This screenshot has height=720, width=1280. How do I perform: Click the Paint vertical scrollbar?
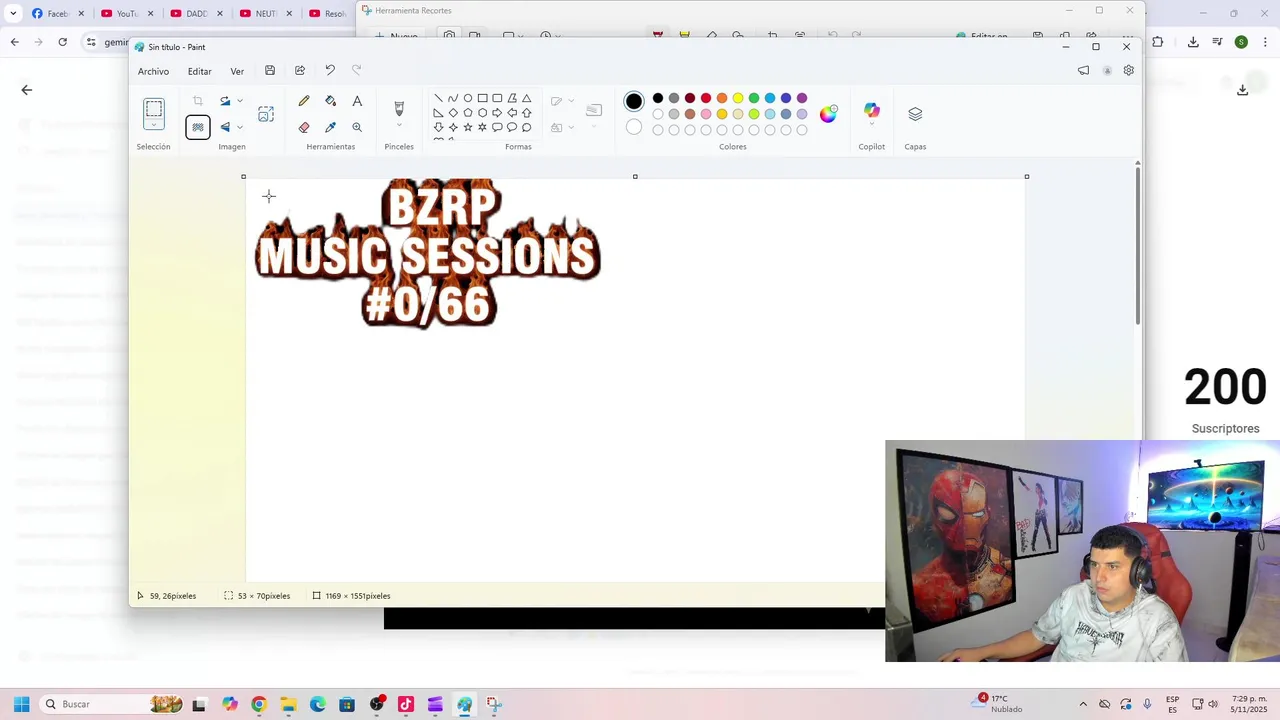pyautogui.click(x=1138, y=248)
